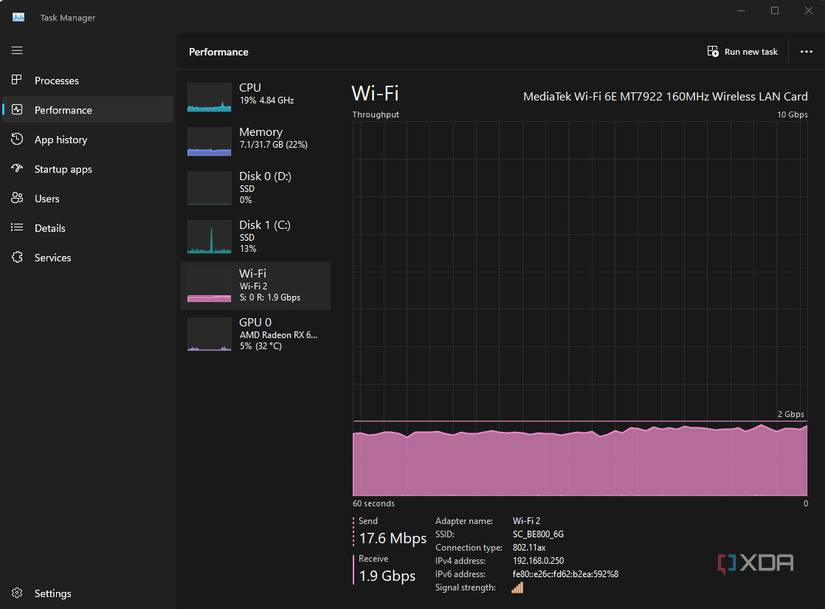Open the Processes page
Screen dimensions: 825x609
tap(87, 80)
